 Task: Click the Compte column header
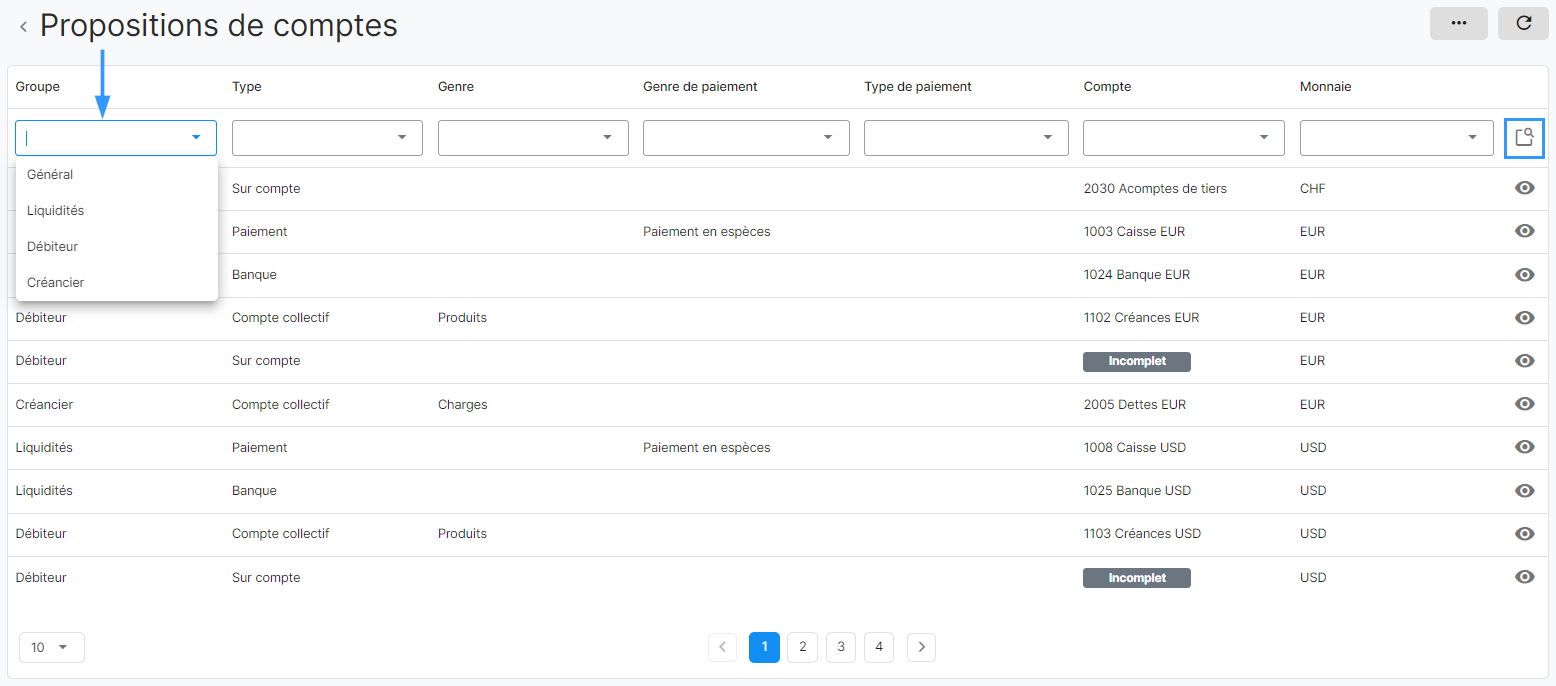pos(1107,87)
